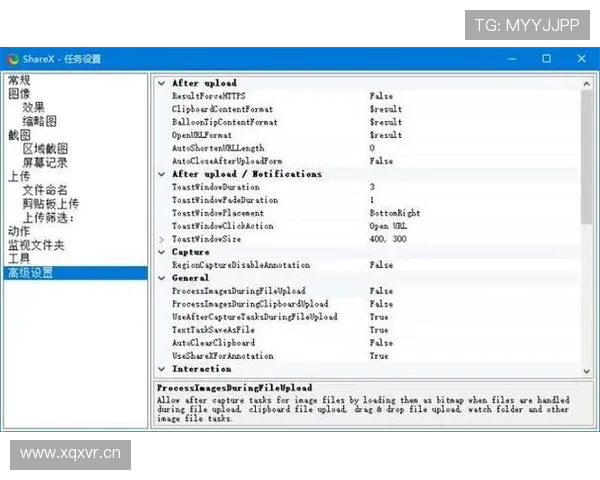Select the ToastWindowPlacement BottomRight value

pyautogui.click(x=396, y=213)
